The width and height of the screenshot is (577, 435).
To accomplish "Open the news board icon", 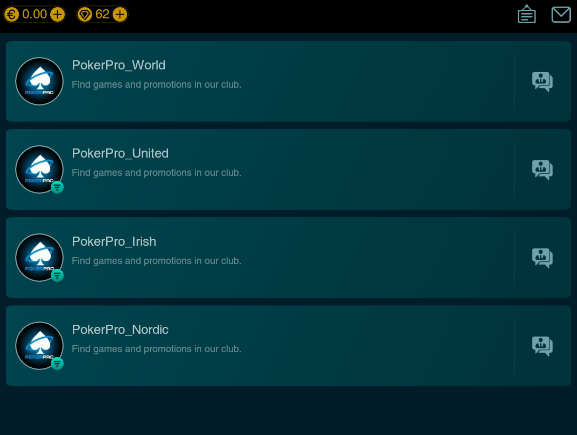I will click(527, 14).
